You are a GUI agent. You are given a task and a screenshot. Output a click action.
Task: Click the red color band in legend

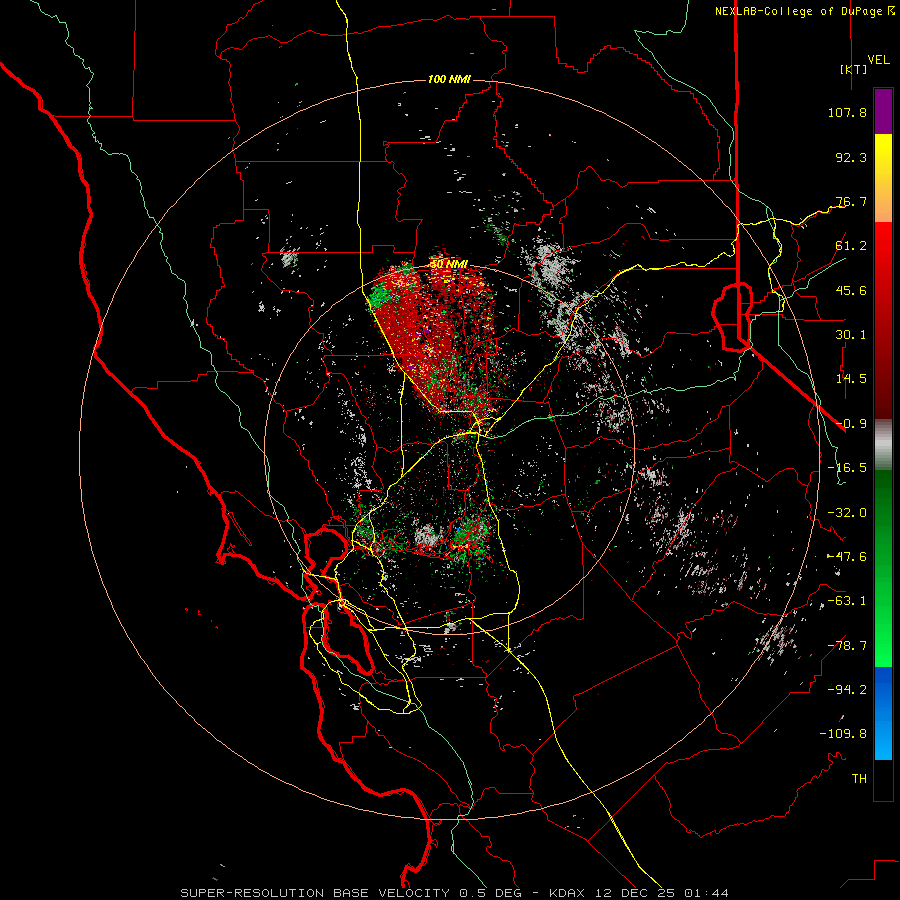coord(883,320)
